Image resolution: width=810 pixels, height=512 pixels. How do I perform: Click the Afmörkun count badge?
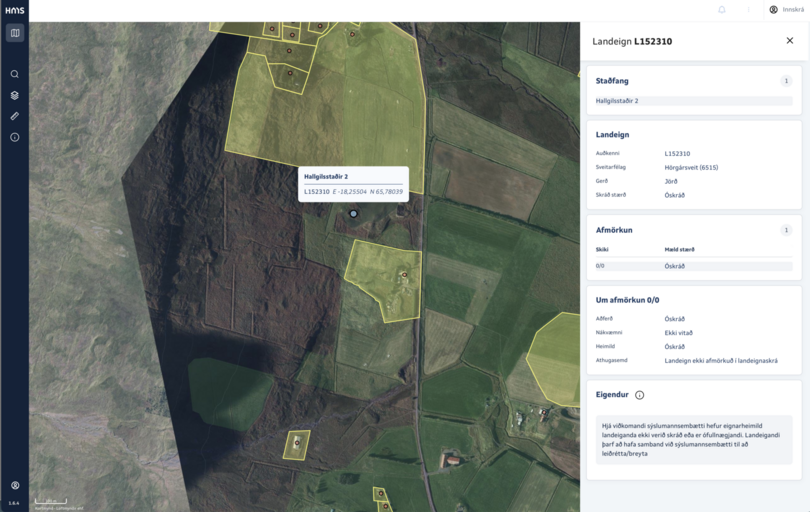click(786, 230)
